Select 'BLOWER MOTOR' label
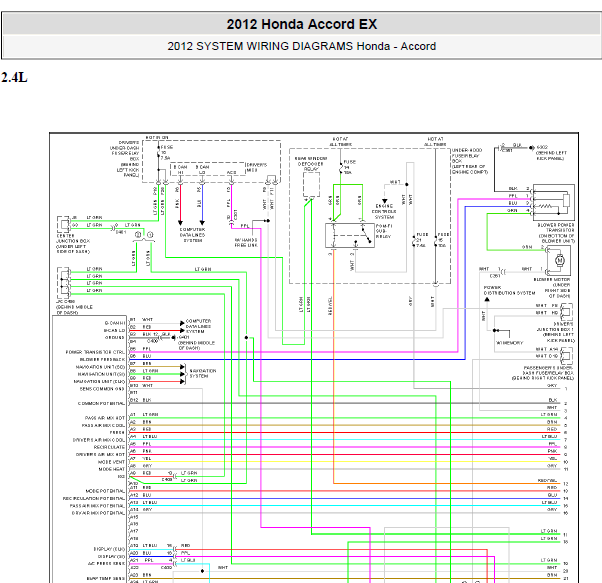Image resolution: width=602 pixels, height=583 pixels. [x=552, y=280]
